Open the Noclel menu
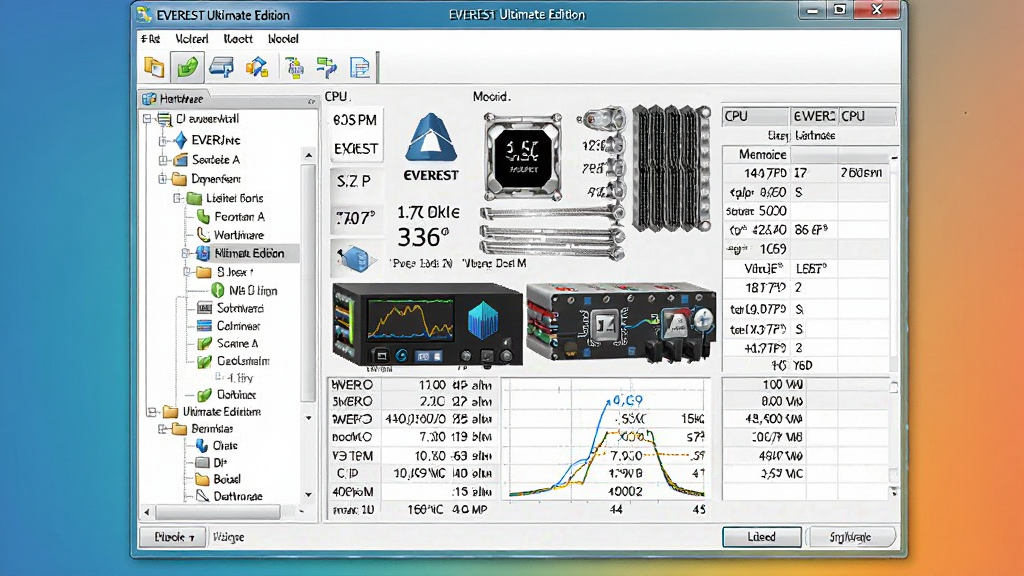Viewport: 1024px width, 576px height. (283, 39)
